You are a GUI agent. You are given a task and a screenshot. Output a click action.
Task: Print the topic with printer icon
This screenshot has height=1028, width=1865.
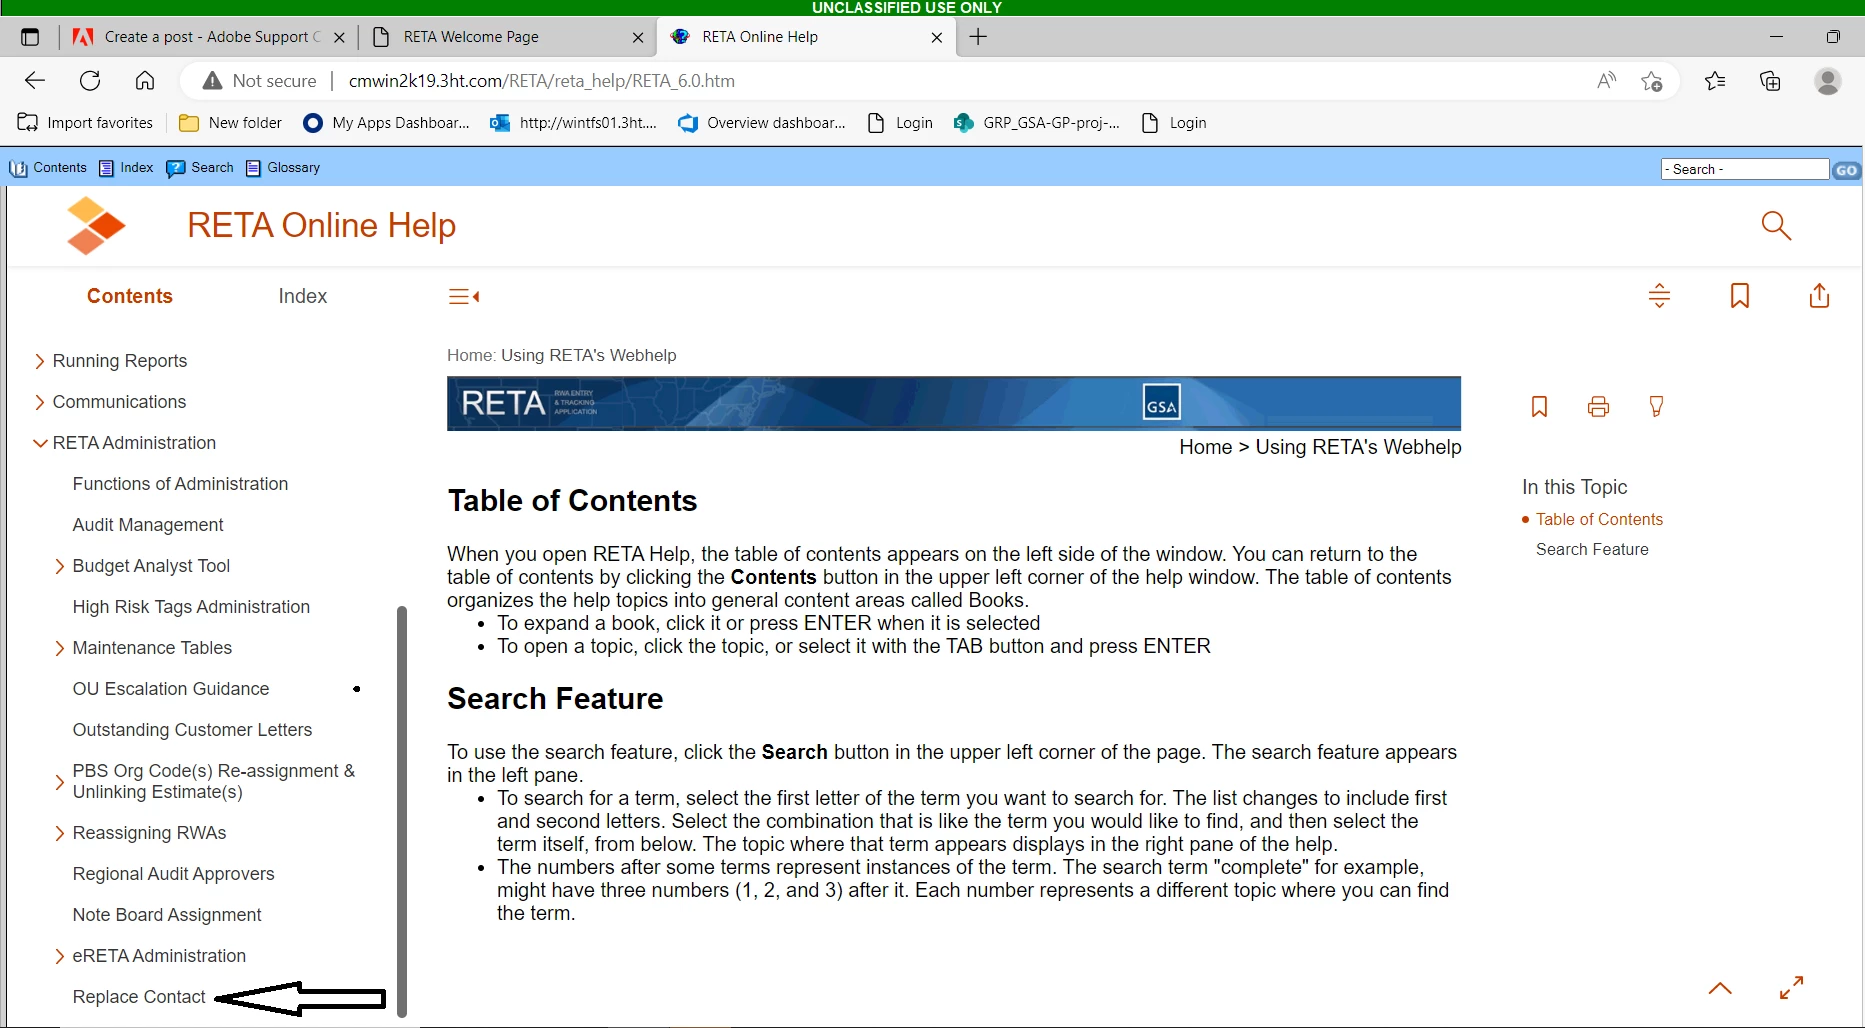(1598, 406)
